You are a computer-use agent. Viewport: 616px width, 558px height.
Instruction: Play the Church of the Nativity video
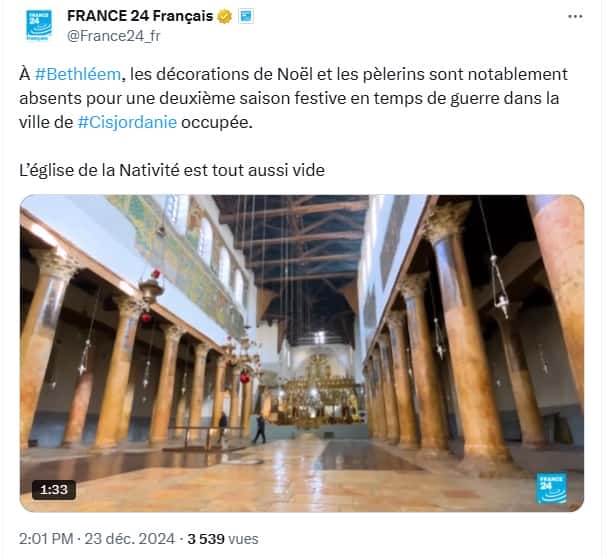coord(302,353)
